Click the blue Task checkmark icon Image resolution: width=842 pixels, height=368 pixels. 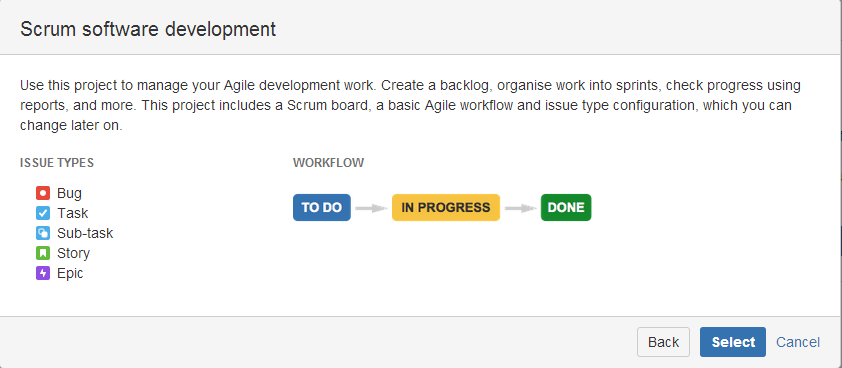tap(43, 213)
